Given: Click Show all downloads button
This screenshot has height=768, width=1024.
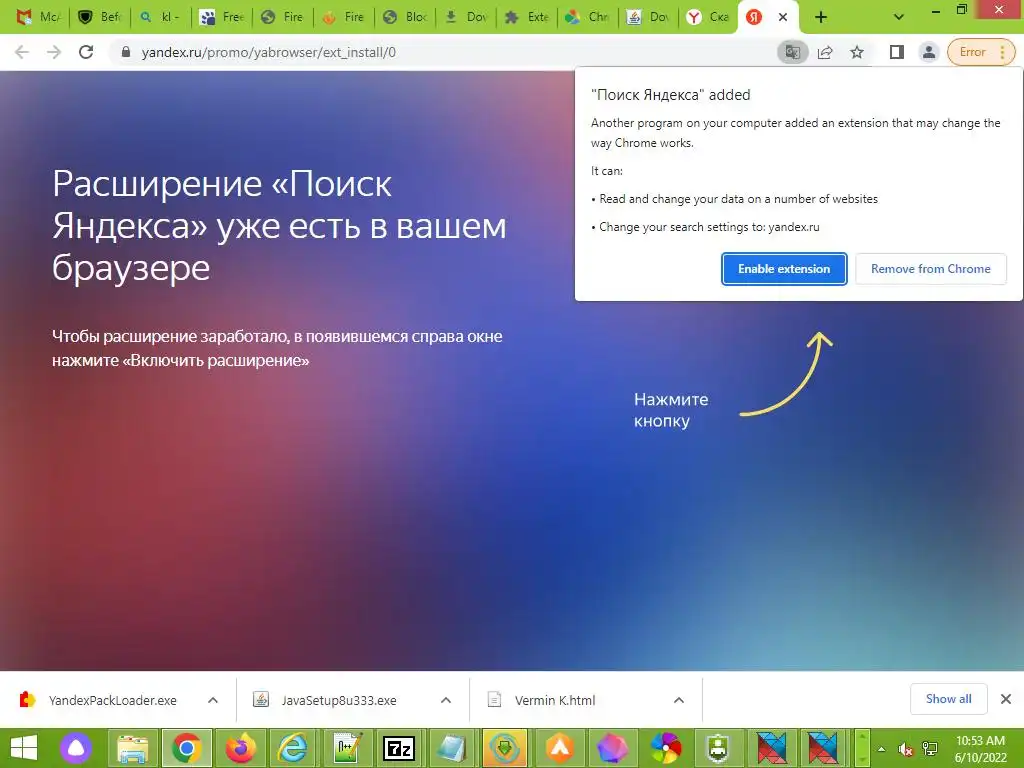Looking at the screenshot, I should point(948,699).
